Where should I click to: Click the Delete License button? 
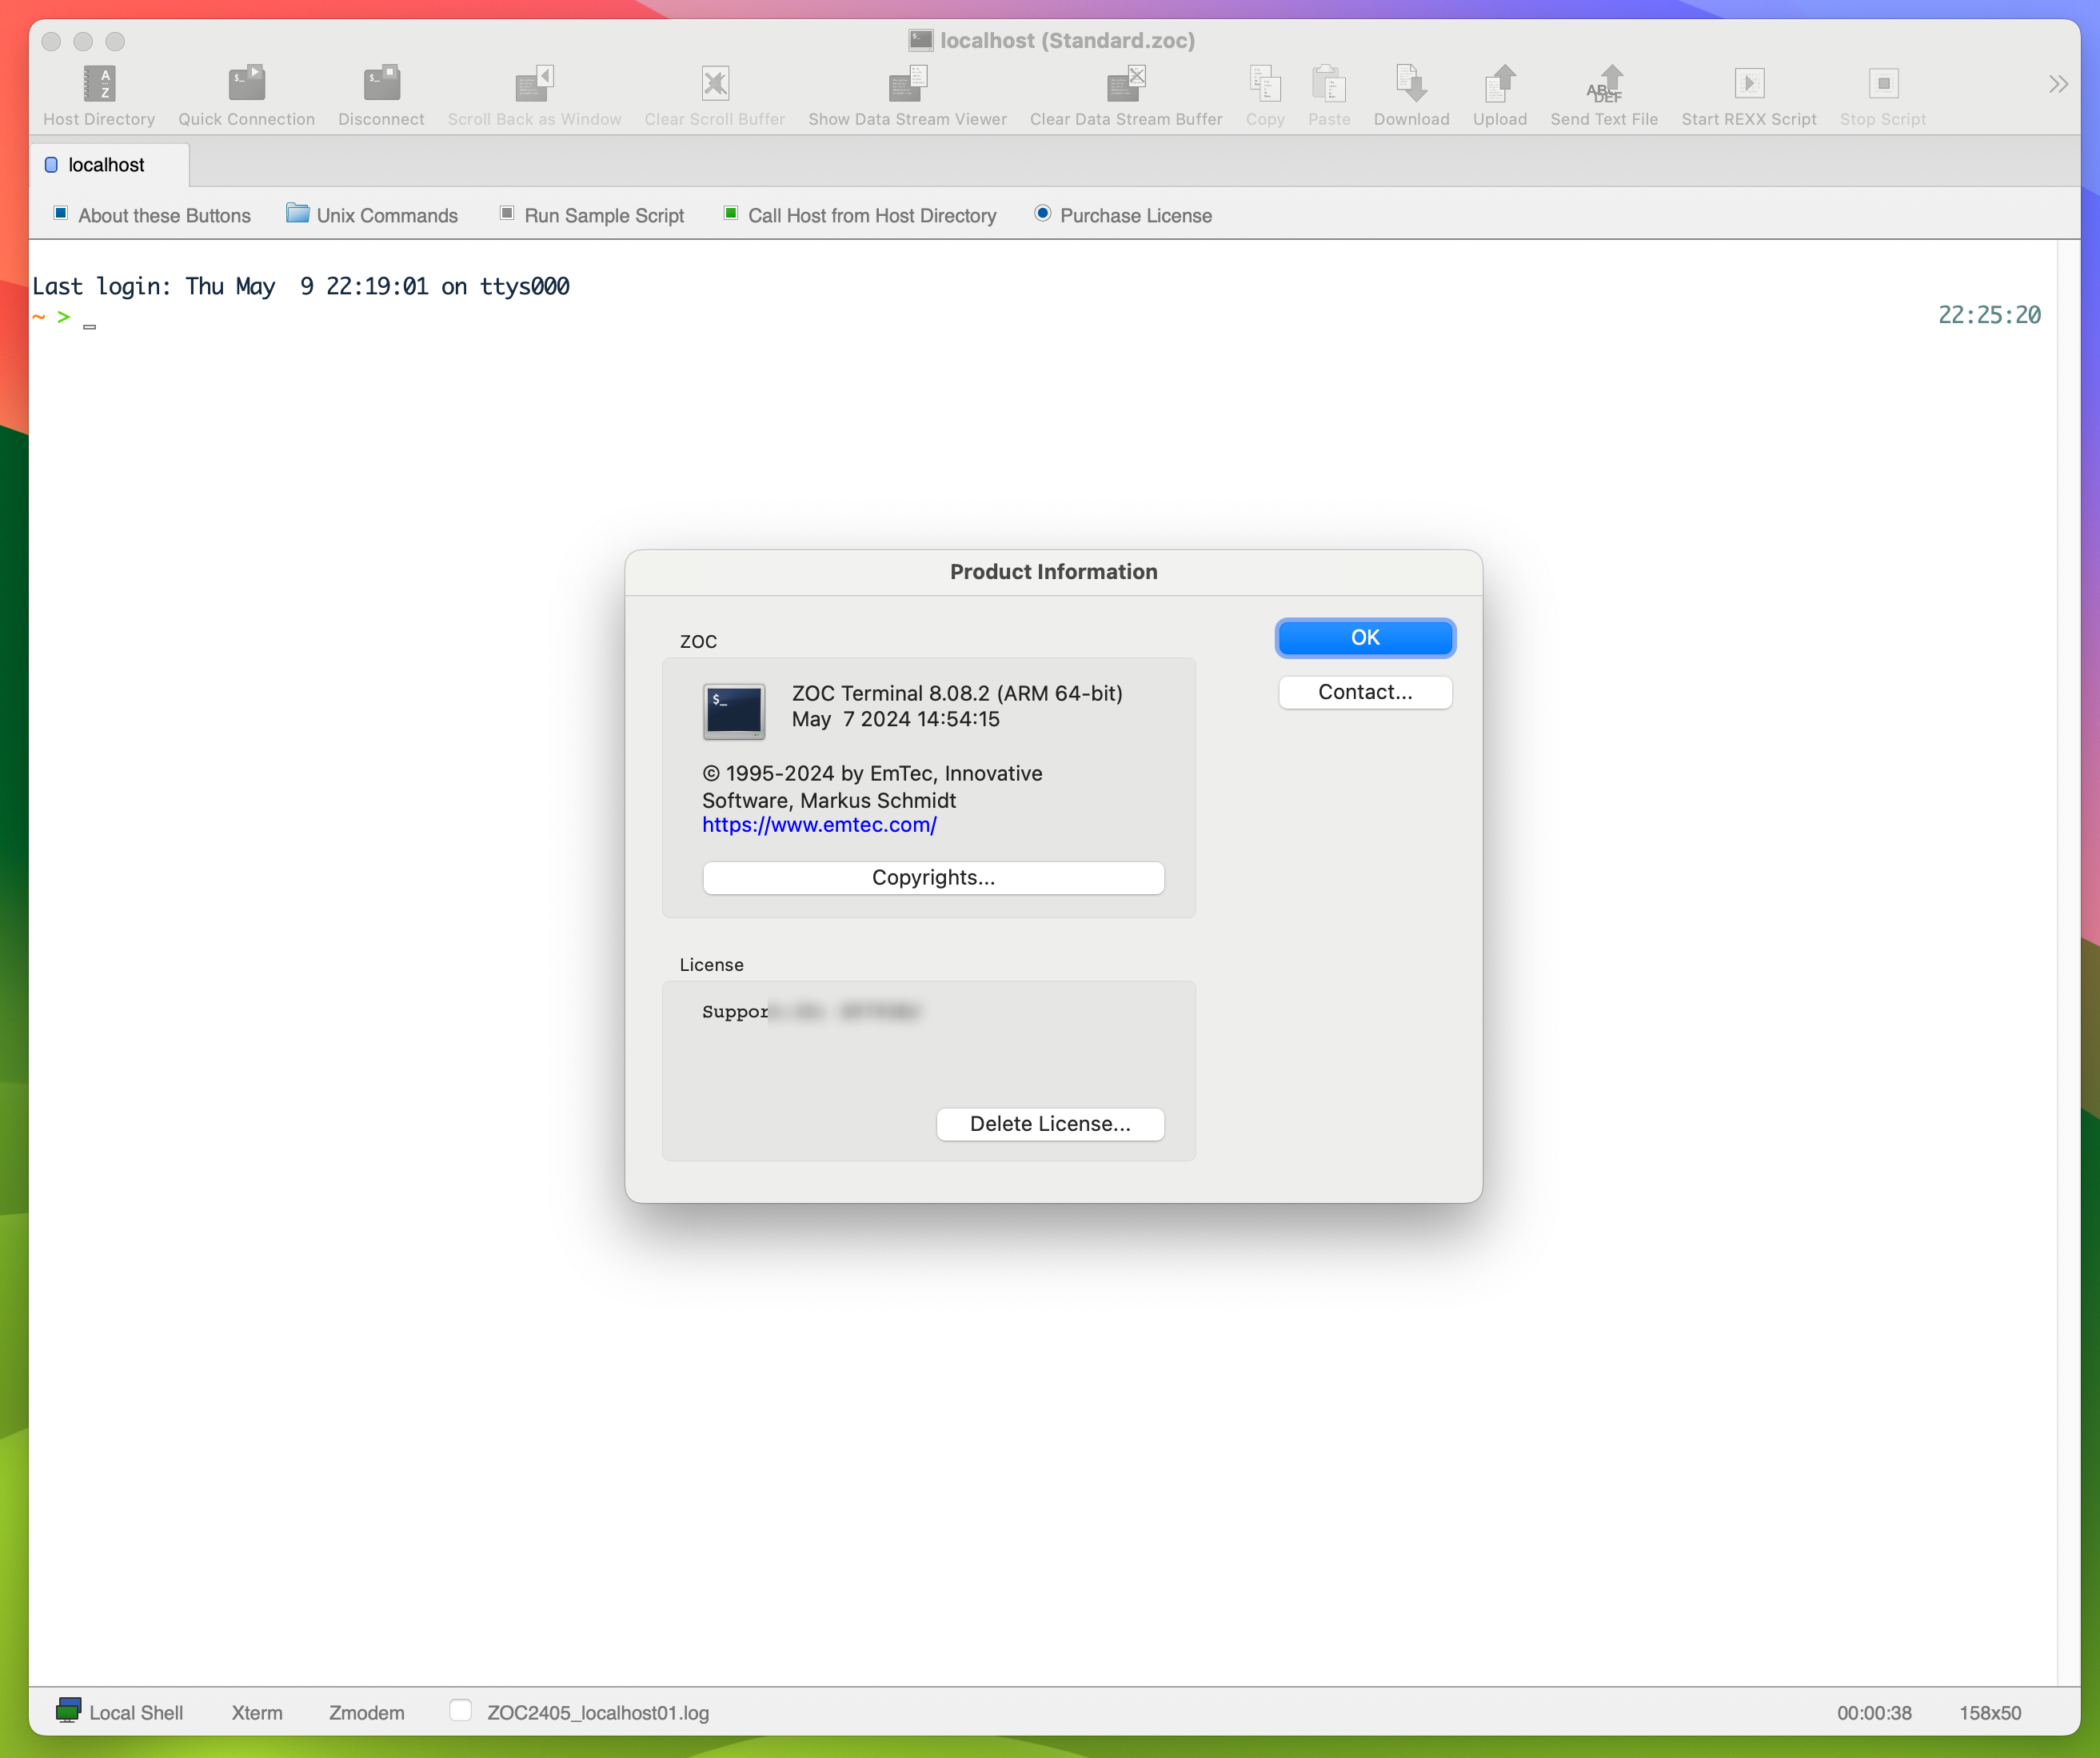[1050, 1121]
